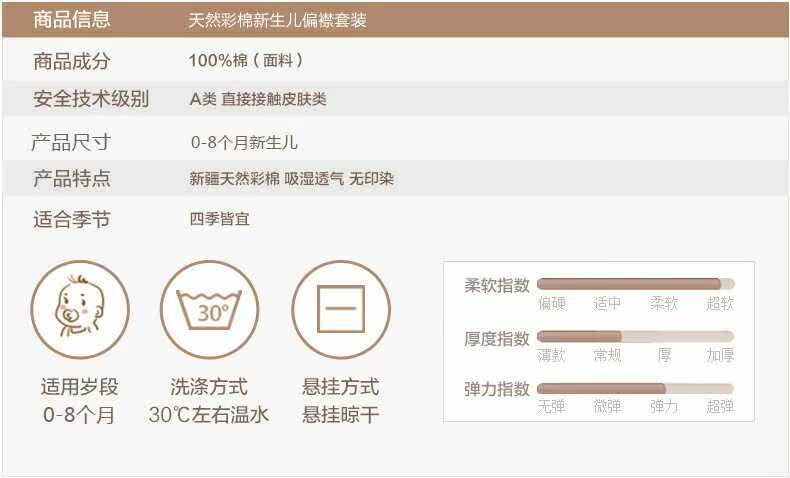Click the 100%棉 composition value
Viewport: 790px width, 478px height.
(246, 62)
